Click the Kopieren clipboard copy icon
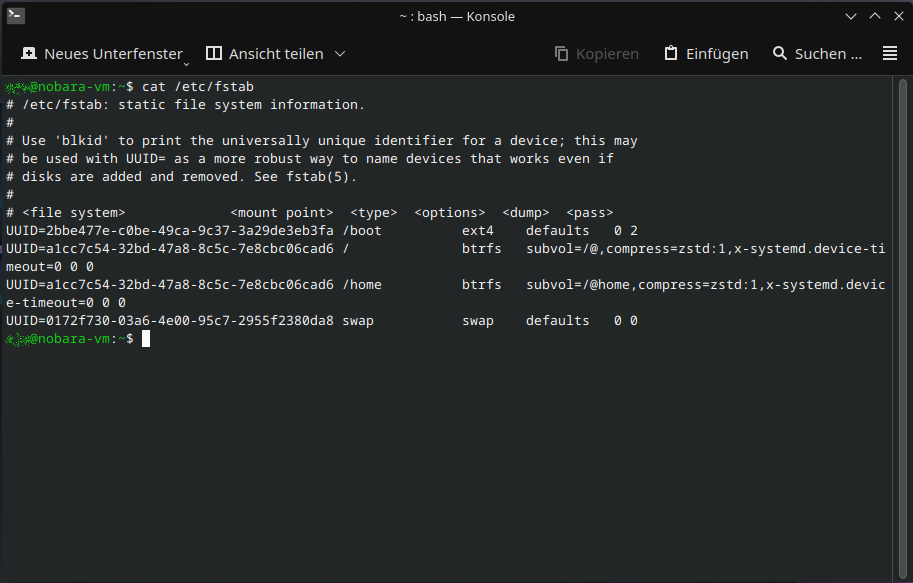913x583 pixels. pos(562,54)
